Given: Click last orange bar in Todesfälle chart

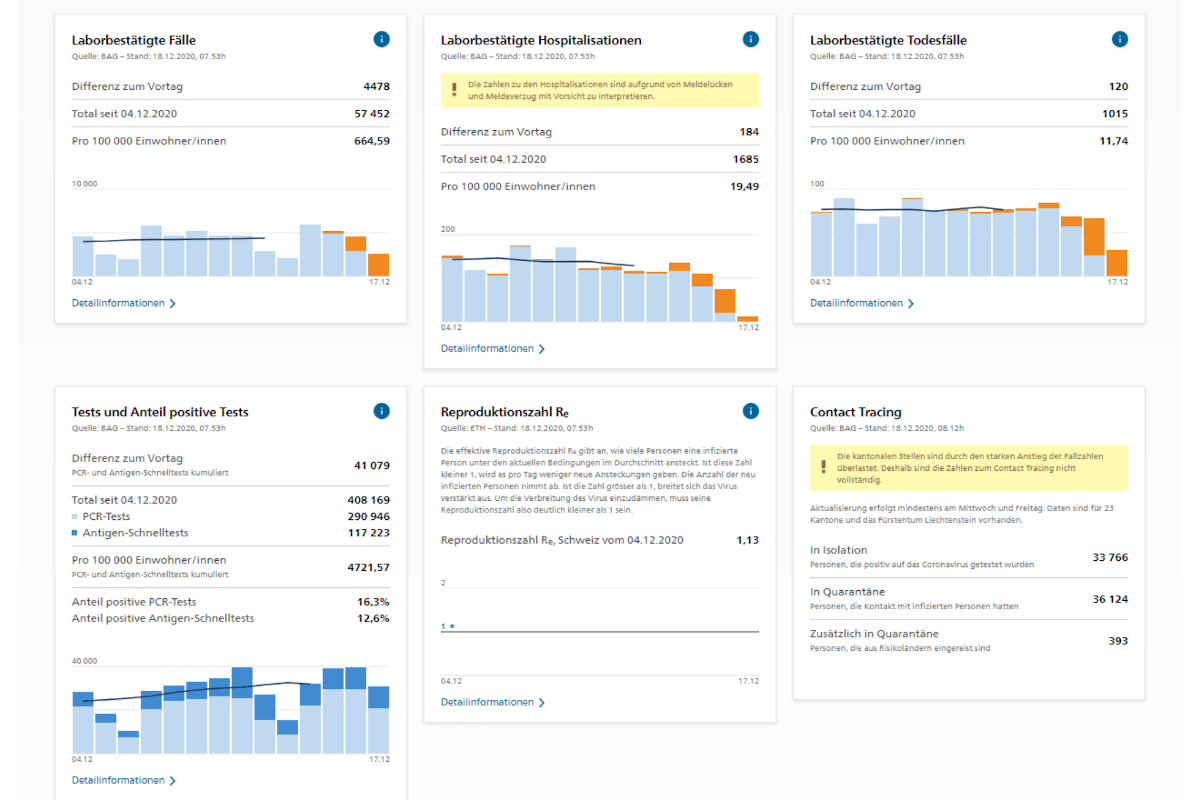Looking at the screenshot, I should point(1117,263).
